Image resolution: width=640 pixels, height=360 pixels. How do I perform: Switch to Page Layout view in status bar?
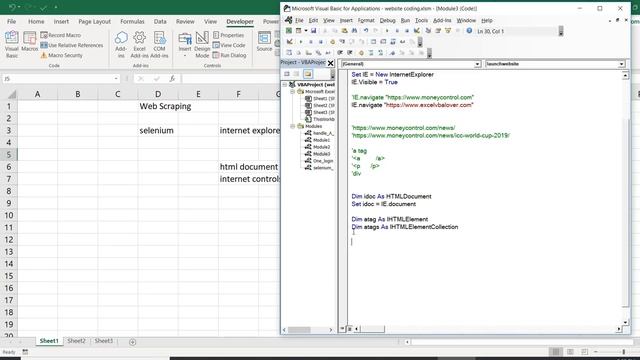pyautogui.click(x=570, y=351)
